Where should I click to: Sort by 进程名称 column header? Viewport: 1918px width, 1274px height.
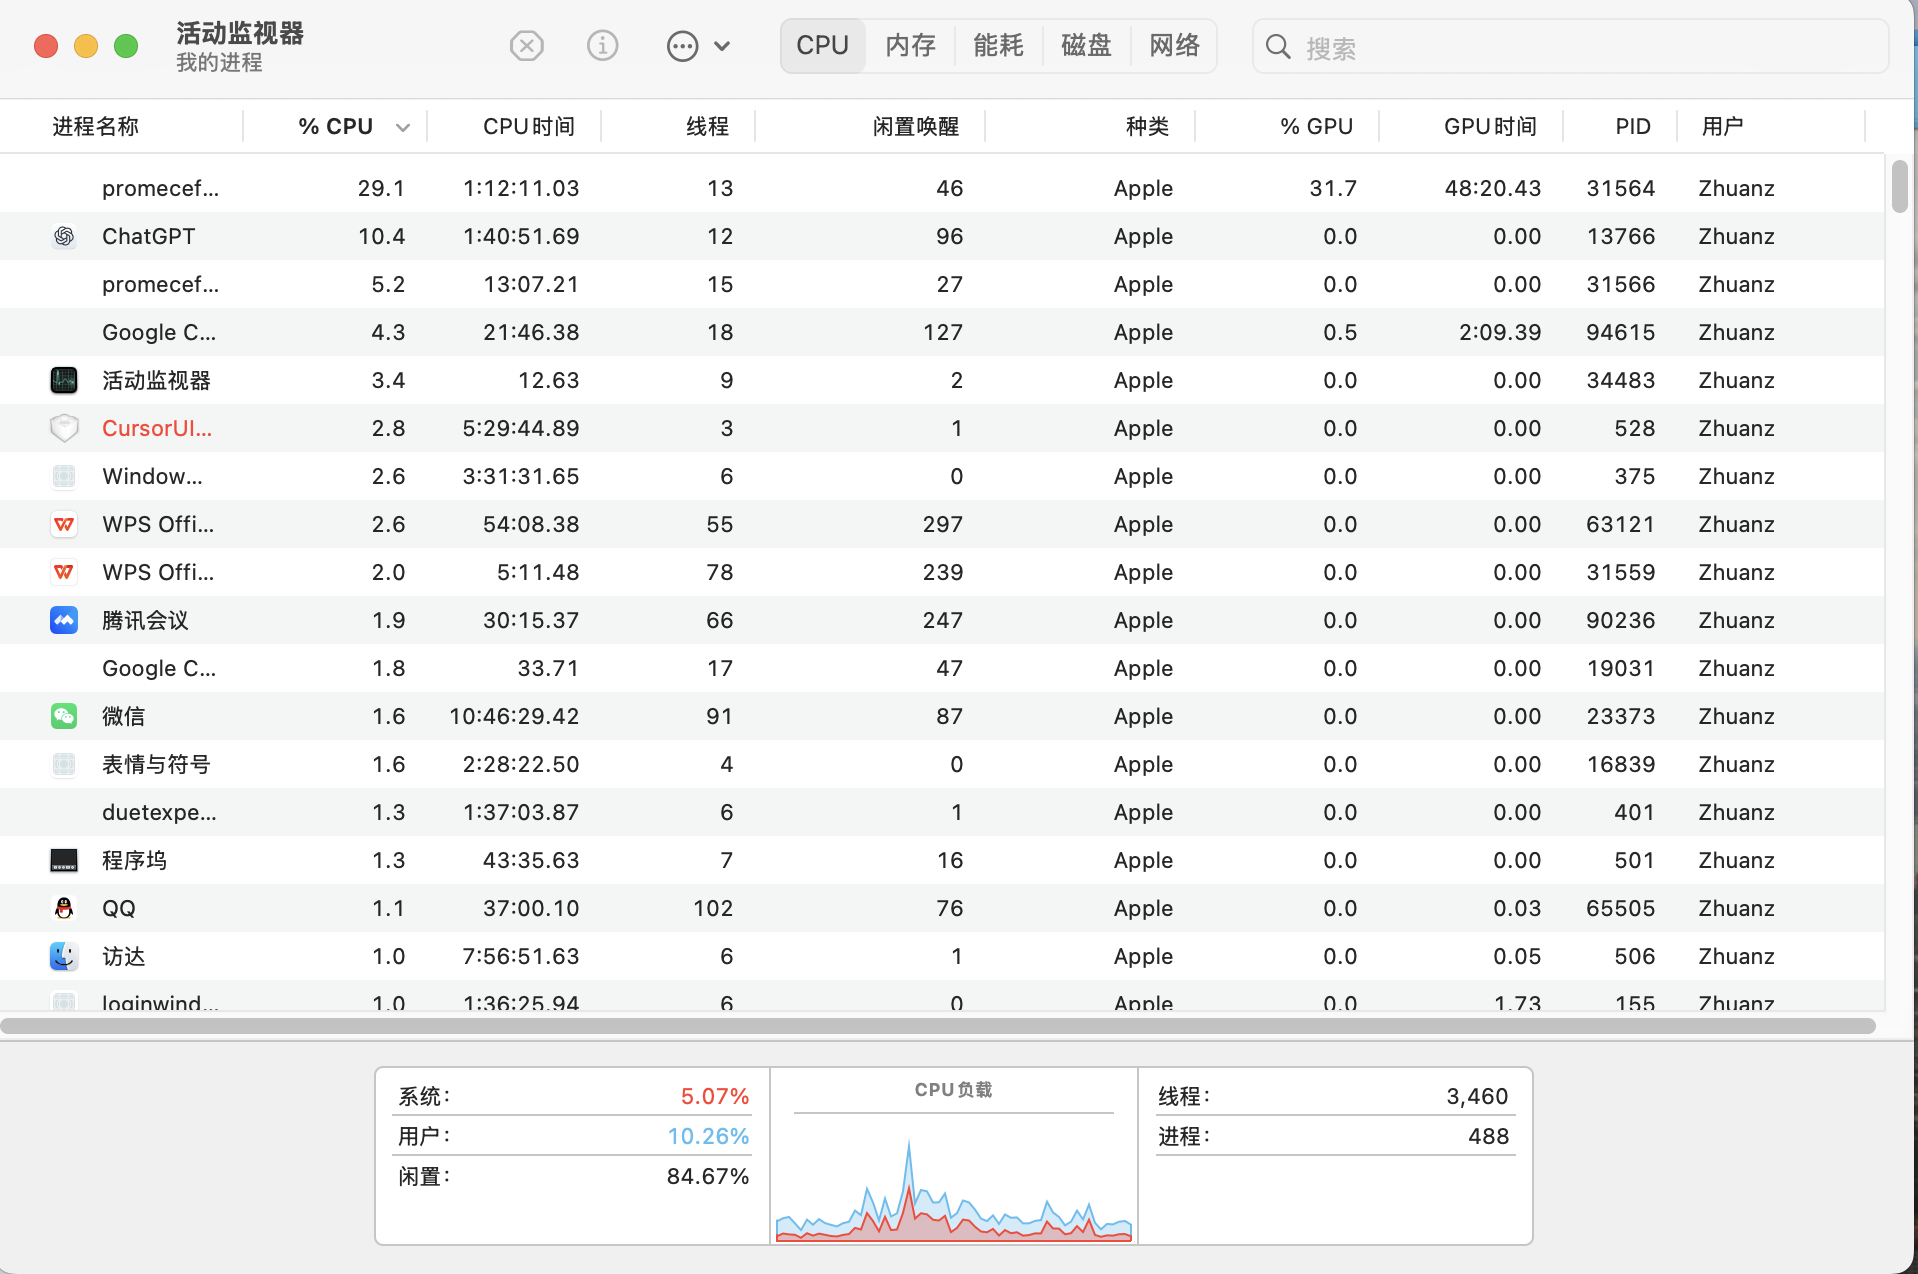(x=95, y=126)
